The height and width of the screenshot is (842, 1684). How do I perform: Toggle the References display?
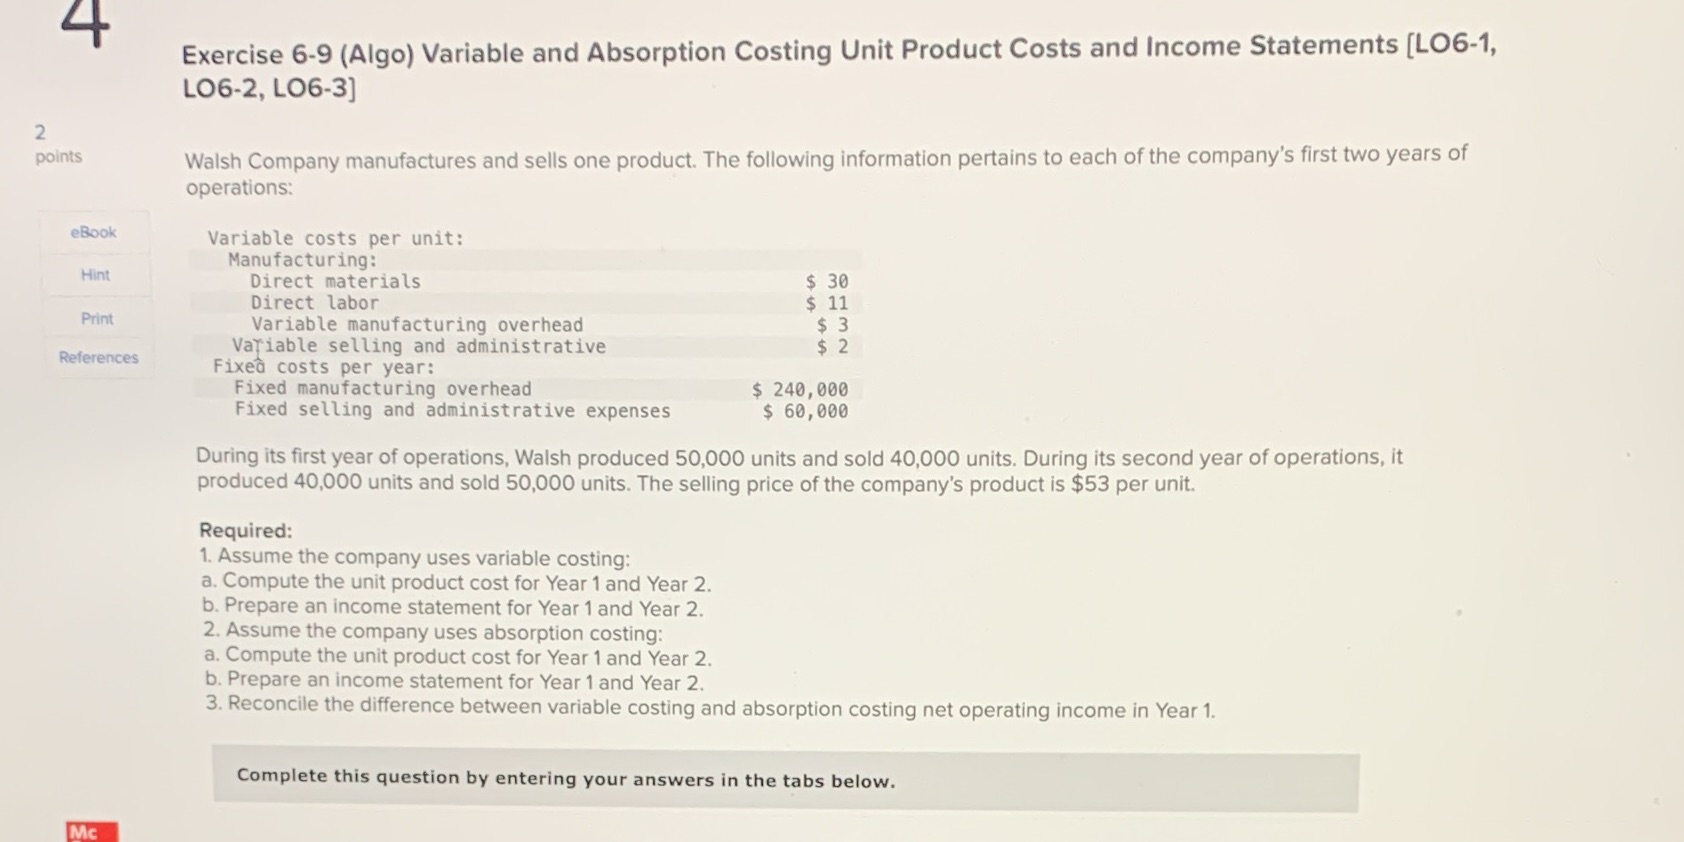point(96,357)
